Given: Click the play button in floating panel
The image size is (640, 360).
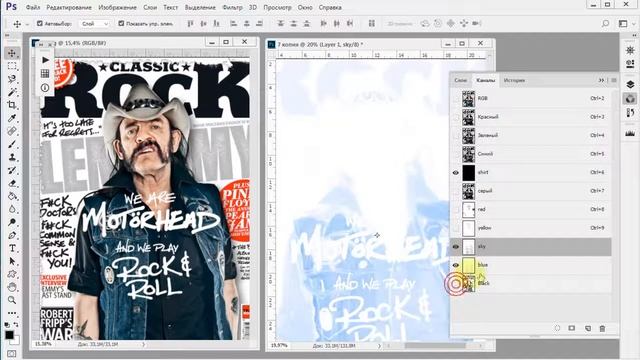Looking at the screenshot, I should (x=45, y=60).
